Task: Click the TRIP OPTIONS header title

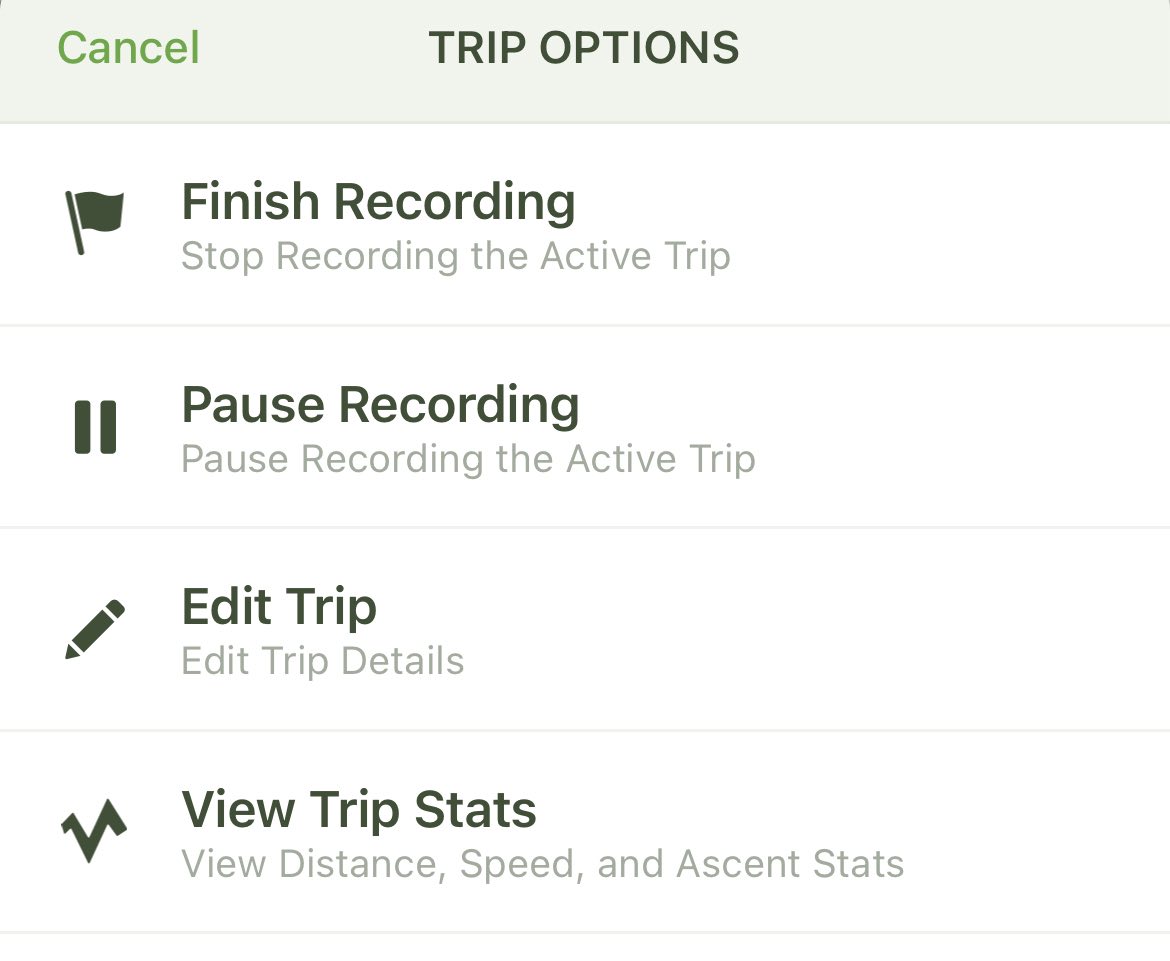Action: (x=584, y=48)
